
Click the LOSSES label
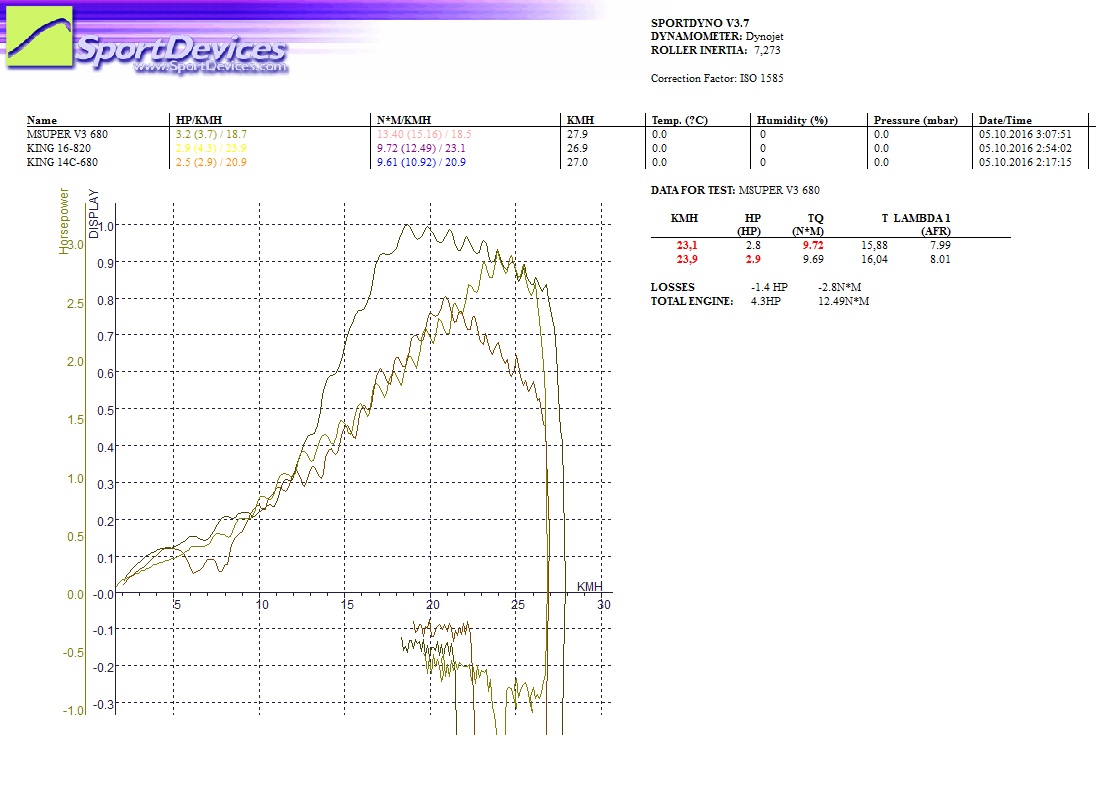pyautogui.click(x=672, y=287)
